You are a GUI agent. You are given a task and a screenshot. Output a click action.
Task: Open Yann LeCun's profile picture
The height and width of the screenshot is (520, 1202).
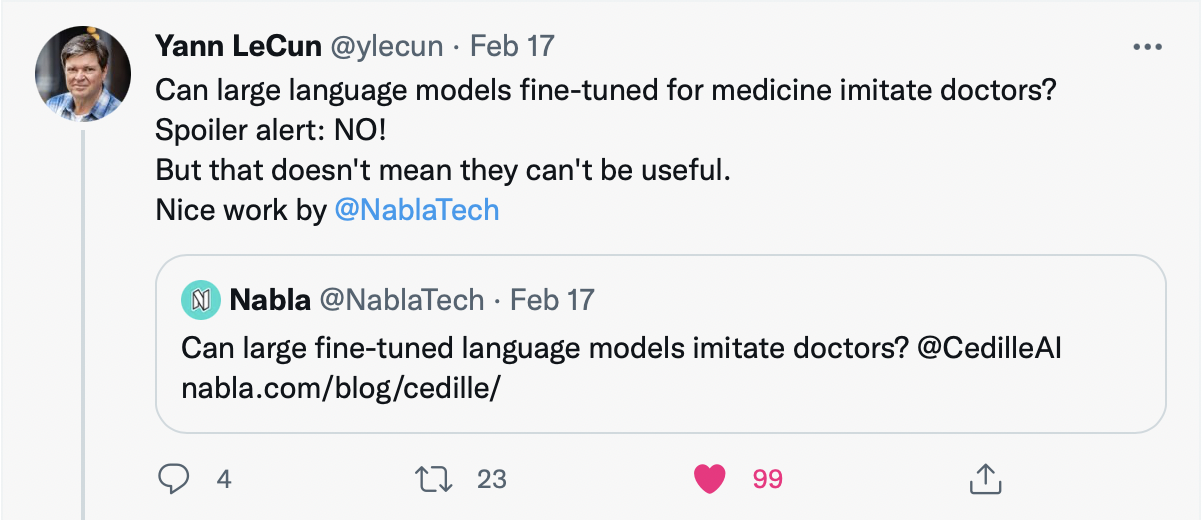coord(83,74)
